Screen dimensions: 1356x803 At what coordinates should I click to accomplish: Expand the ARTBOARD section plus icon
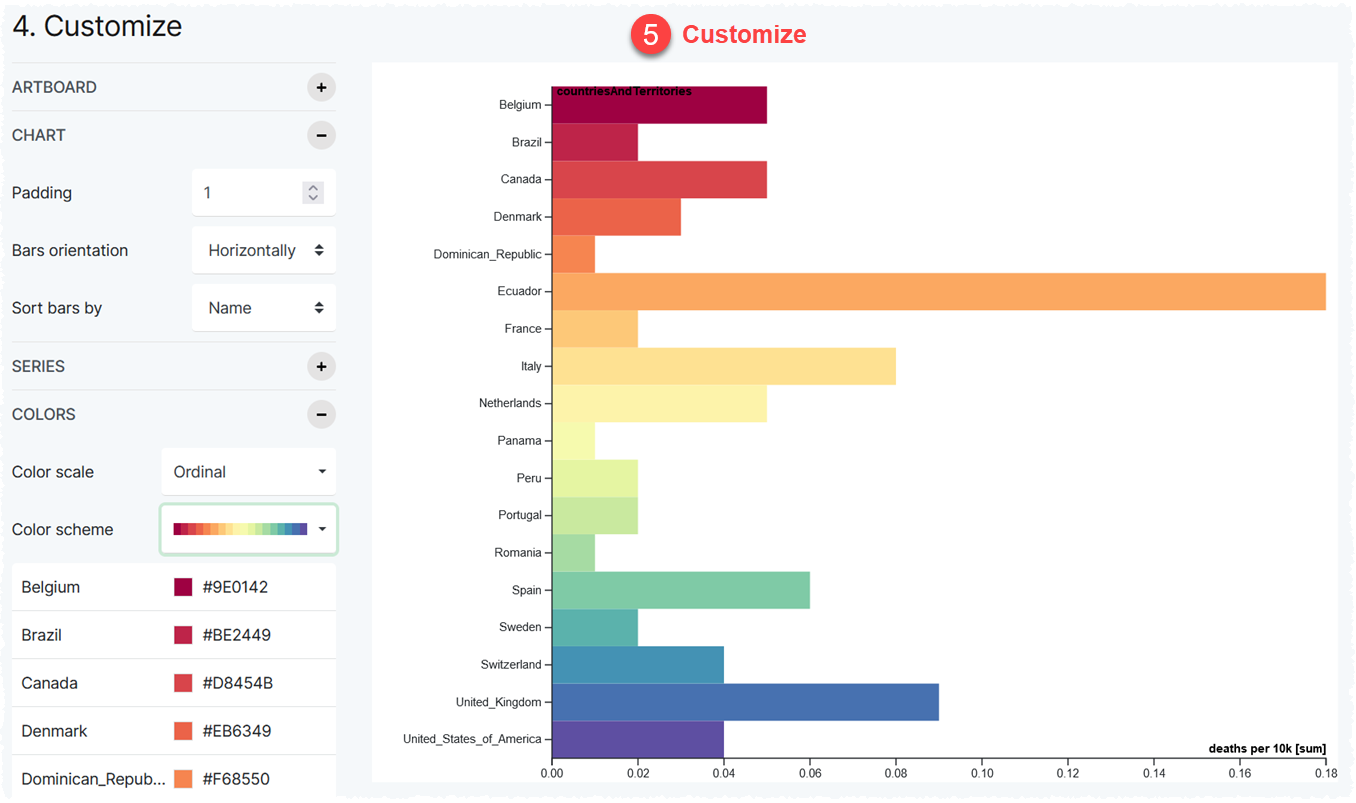pyautogui.click(x=320, y=87)
